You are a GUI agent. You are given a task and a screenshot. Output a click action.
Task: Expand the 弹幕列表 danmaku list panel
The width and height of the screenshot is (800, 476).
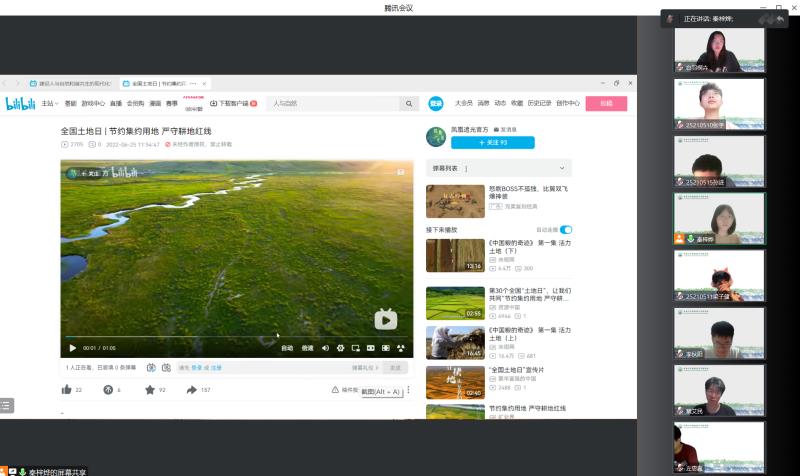(498, 168)
